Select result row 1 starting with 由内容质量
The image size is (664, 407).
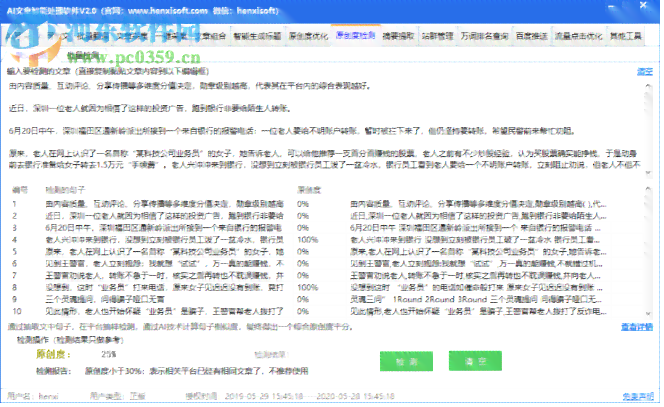(x=326, y=204)
